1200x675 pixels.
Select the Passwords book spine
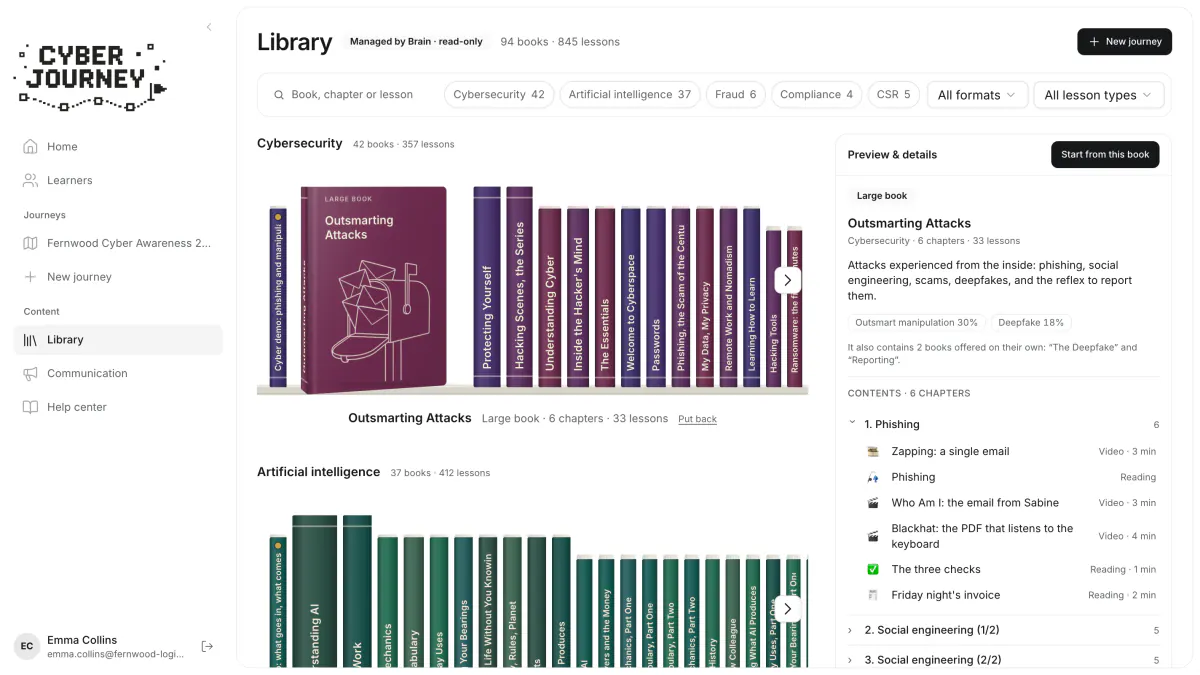[x=656, y=297]
